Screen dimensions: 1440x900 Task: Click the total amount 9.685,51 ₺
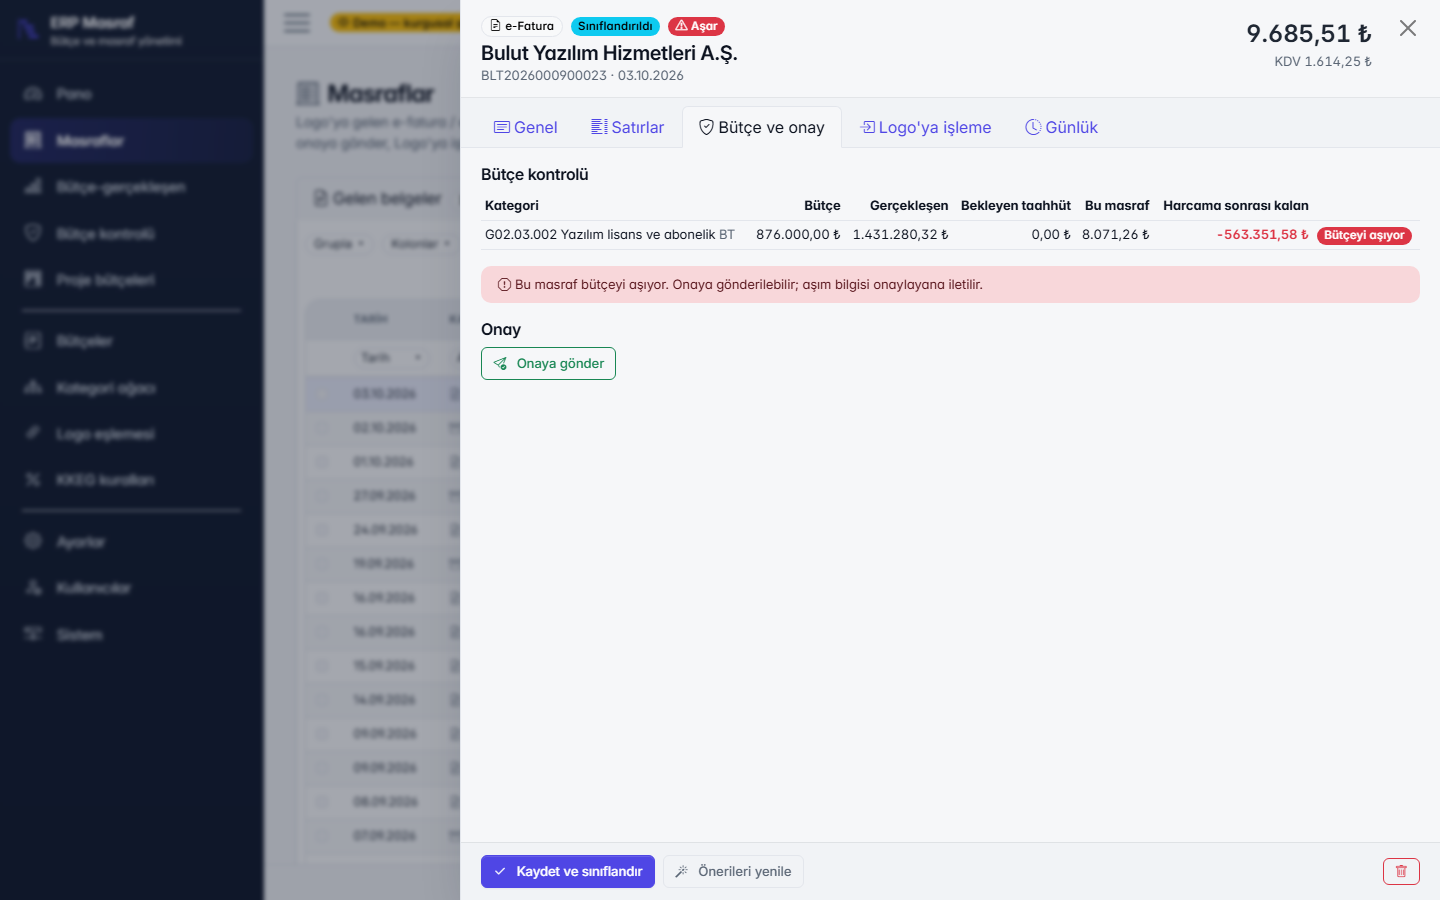pos(1309,33)
